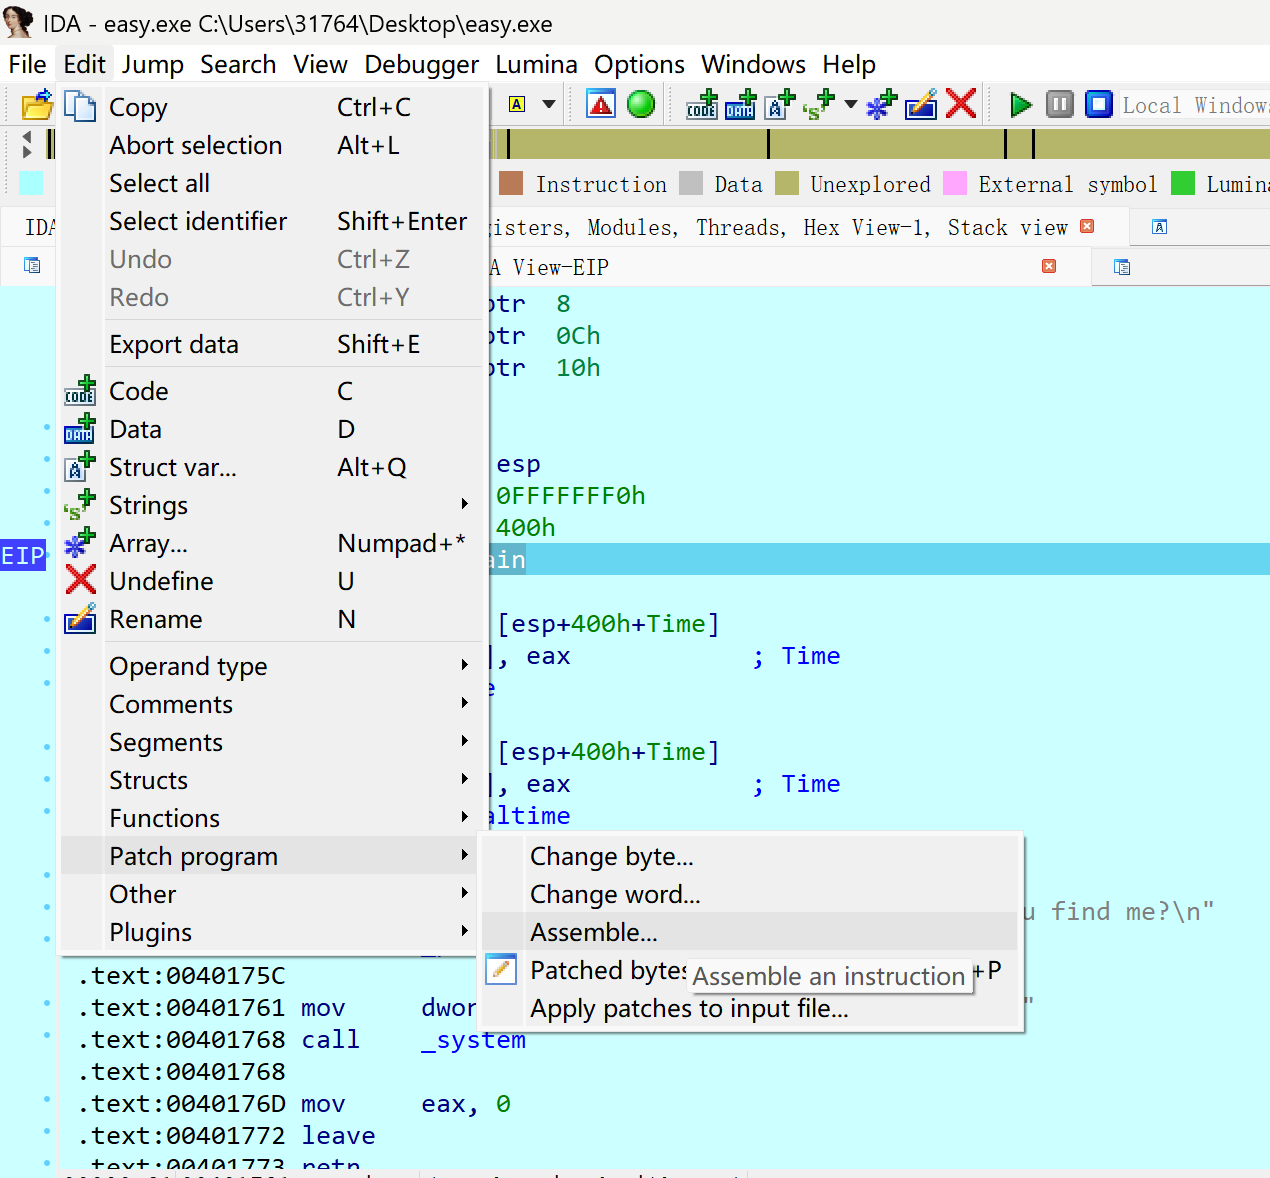Viewport: 1270px width, 1178px height.
Task: Choose Code from the Edit menu
Action: pyautogui.click(x=270, y=391)
